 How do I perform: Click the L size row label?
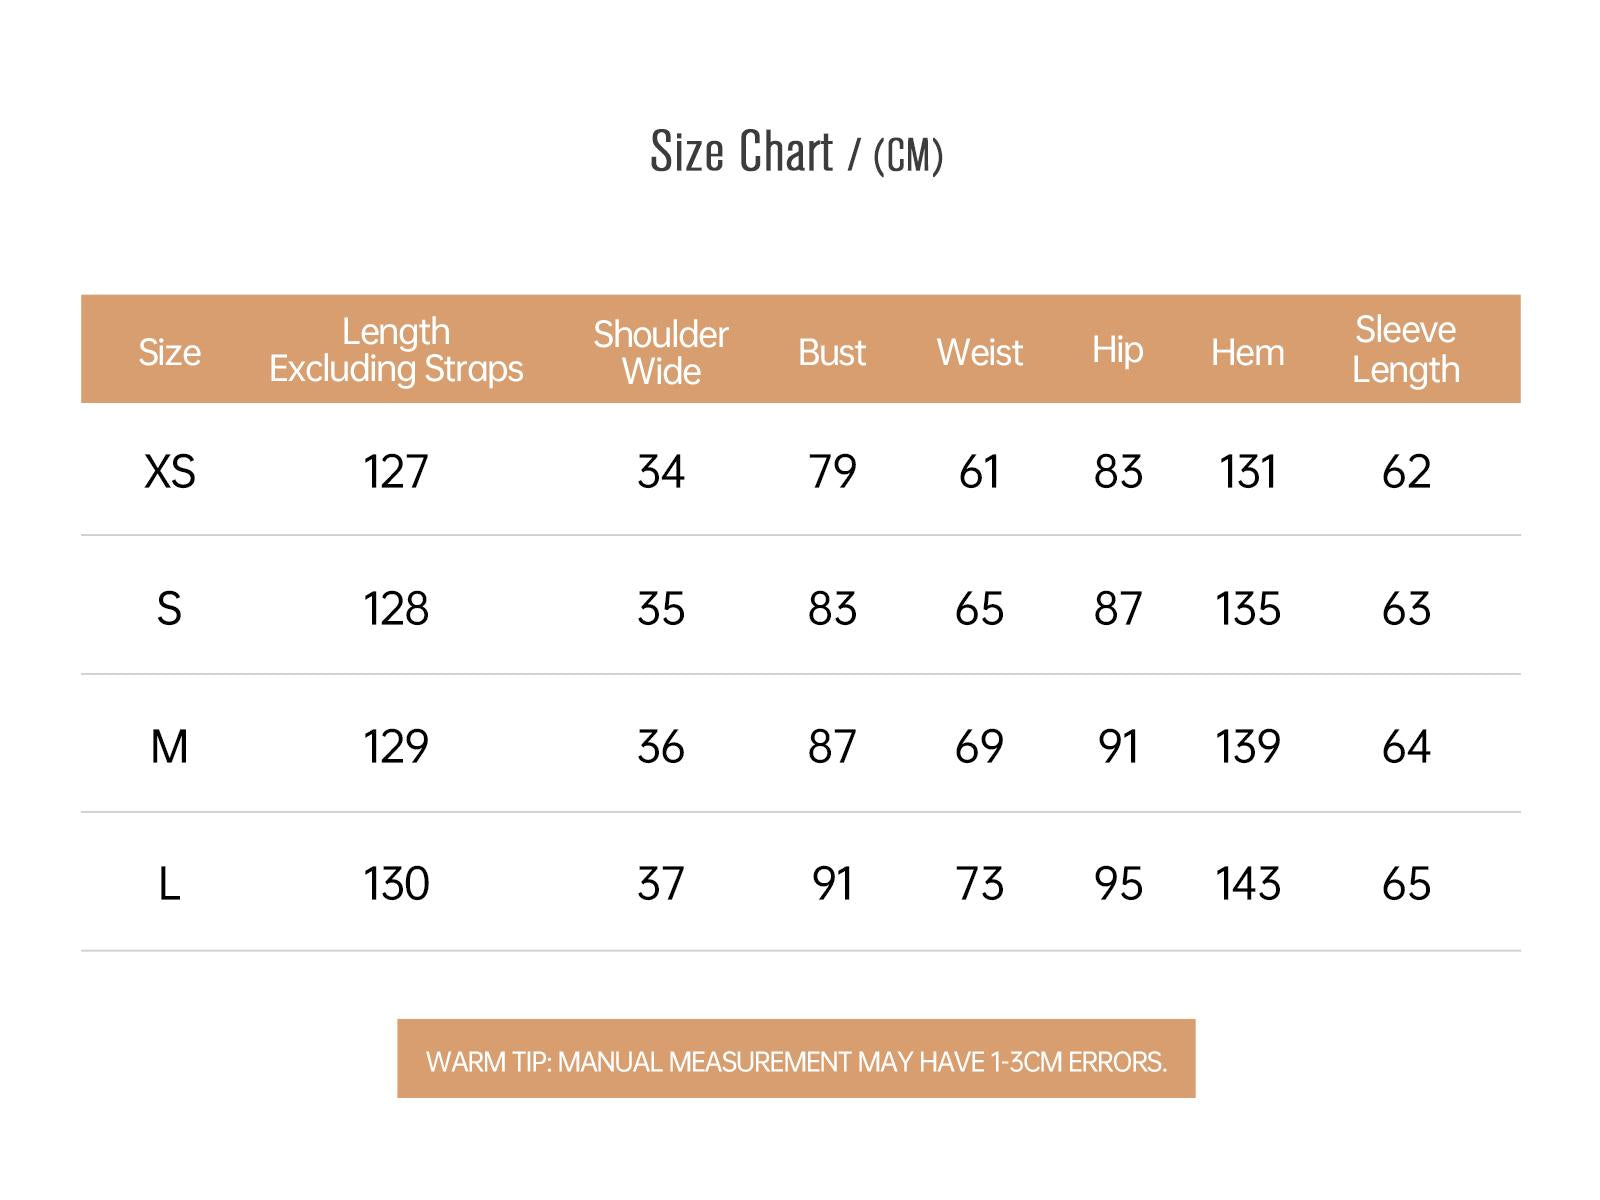[169, 884]
